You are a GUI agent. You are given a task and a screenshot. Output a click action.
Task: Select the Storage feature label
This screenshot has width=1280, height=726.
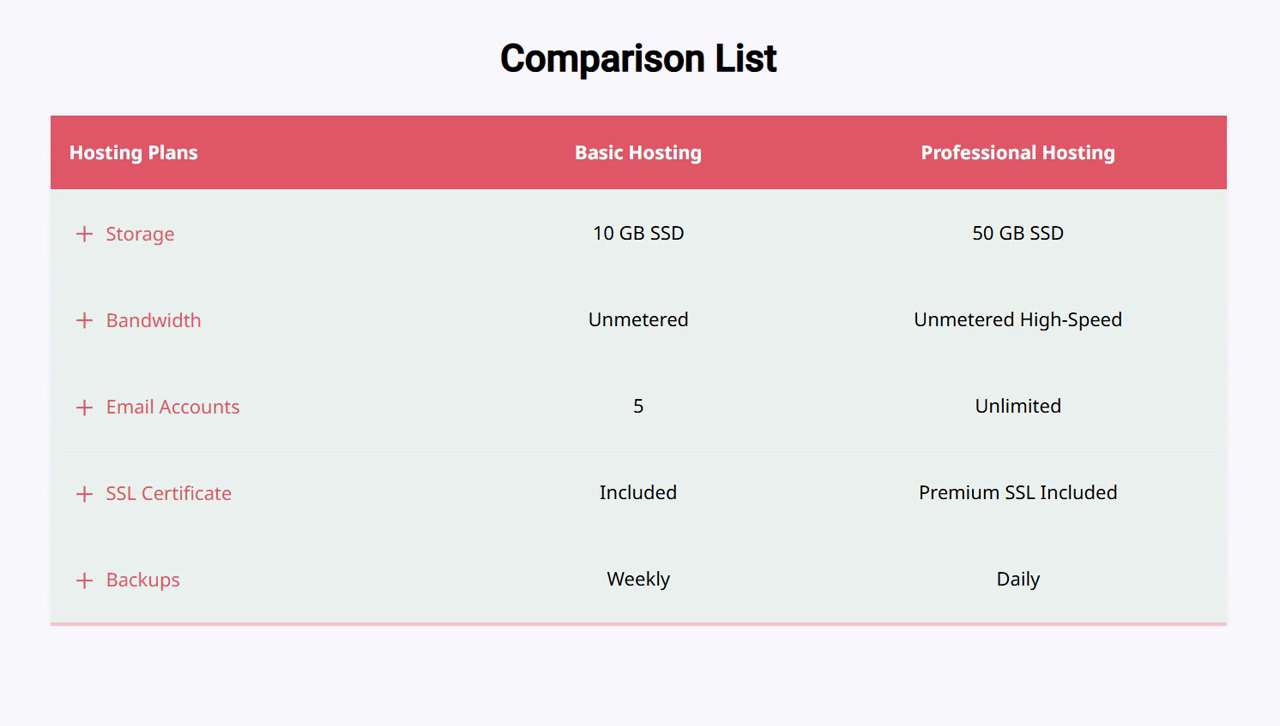[140, 234]
